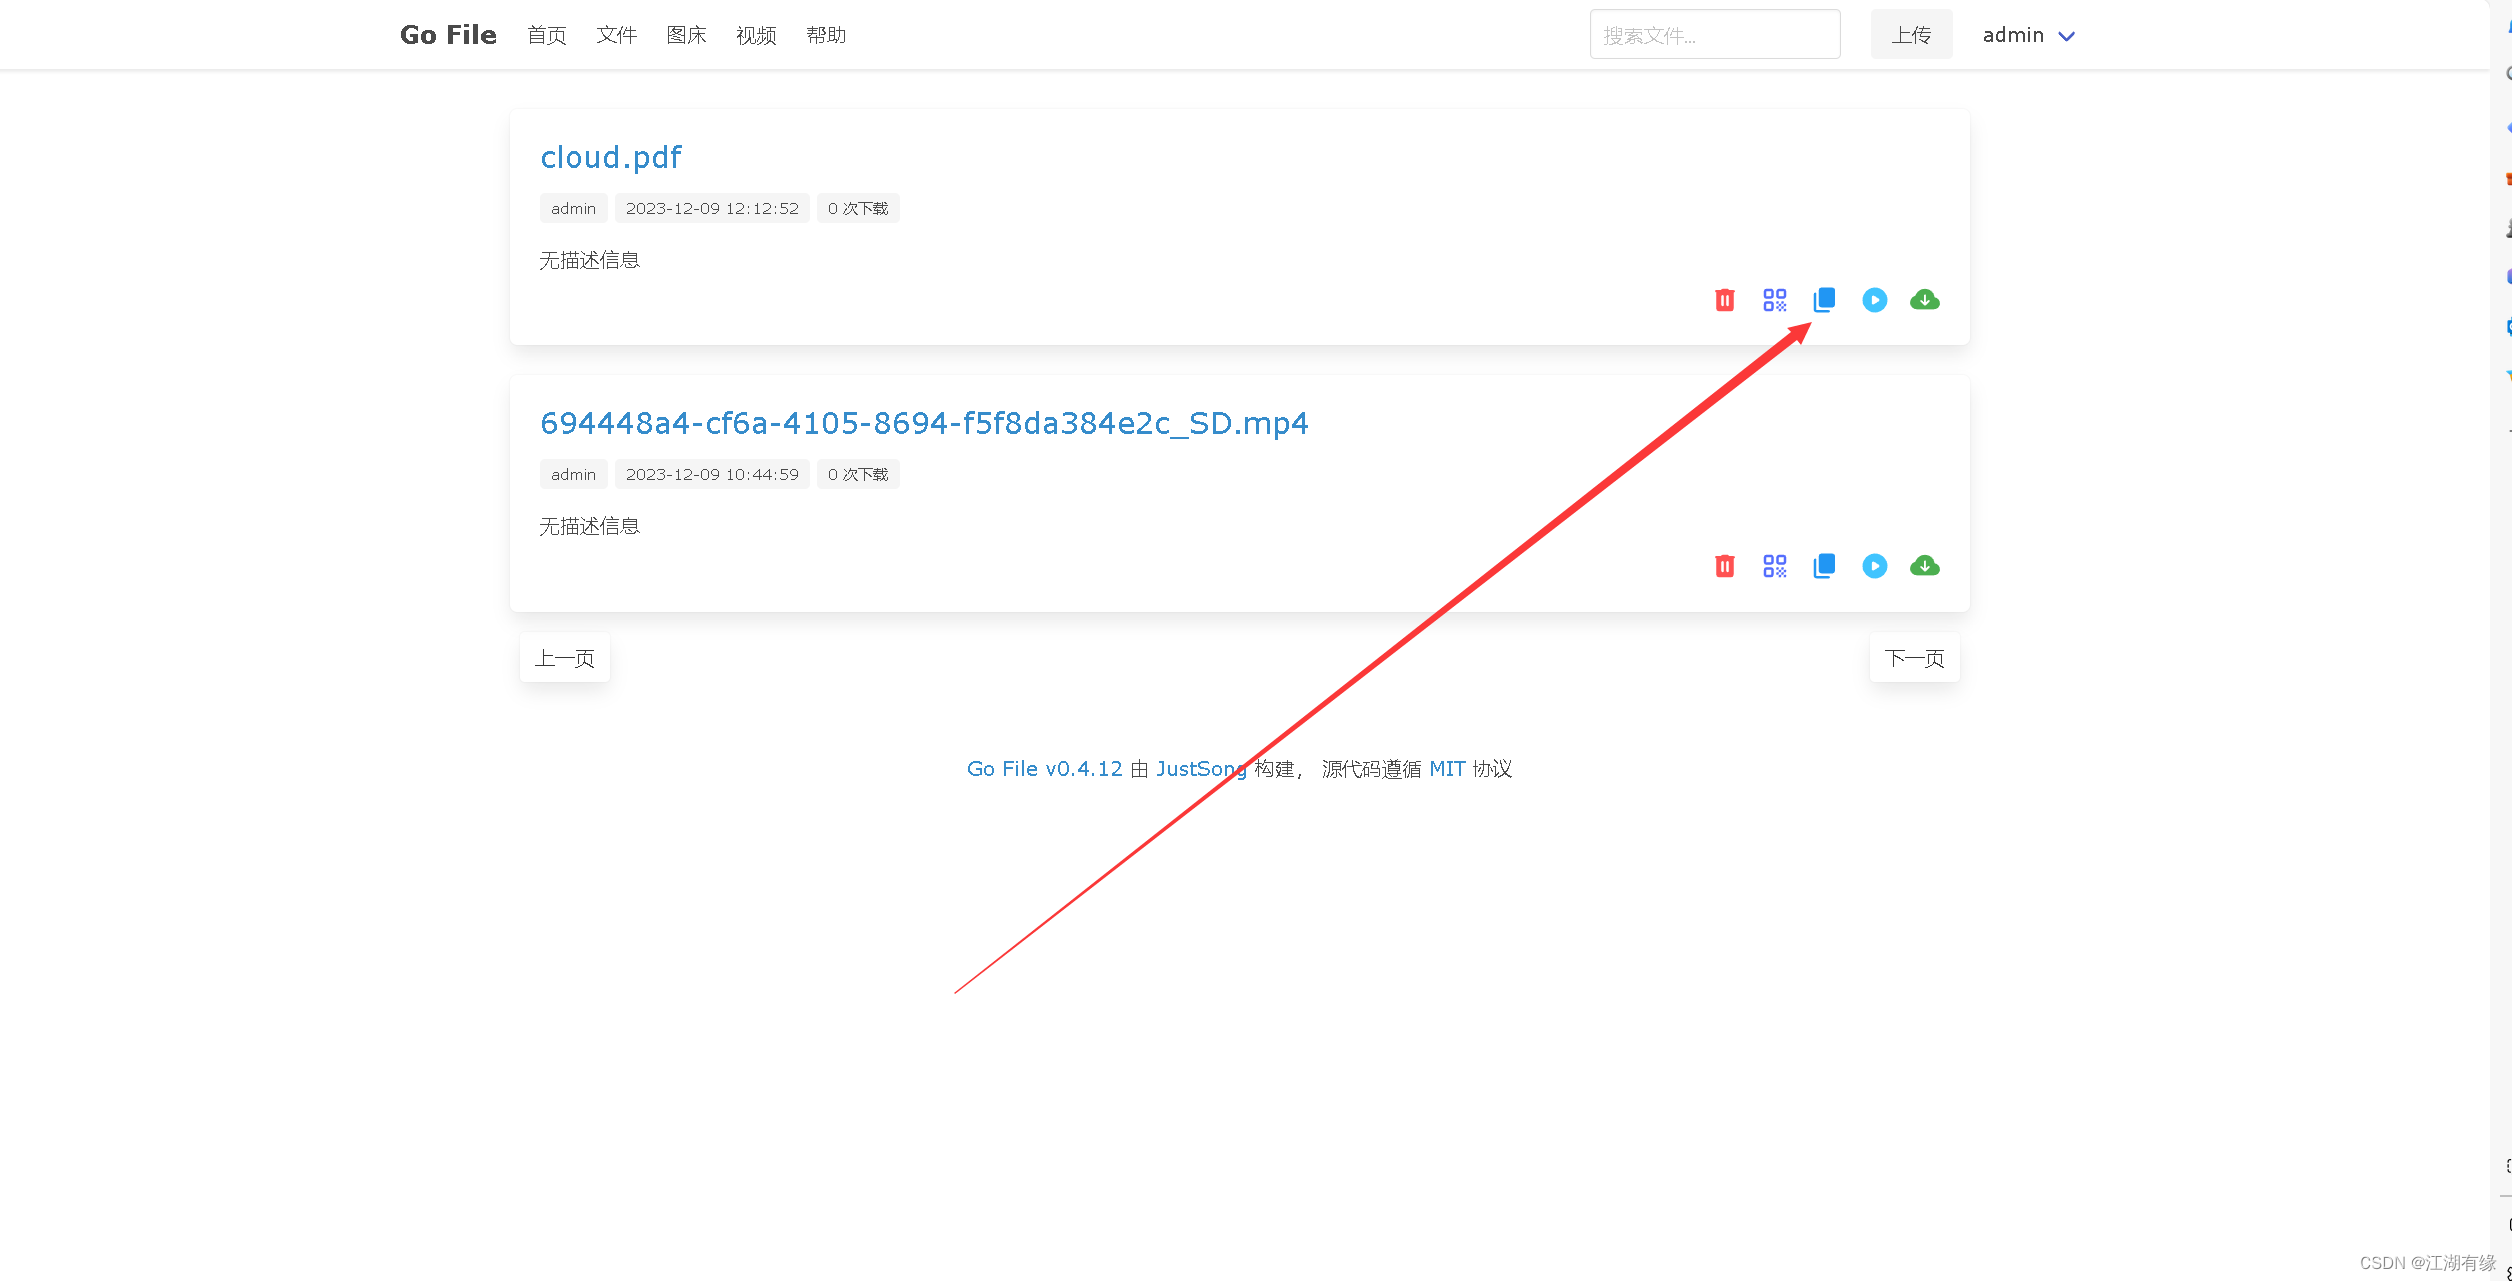Open the cloud.pdf file link

pyautogui.click(x=610, y=157)
